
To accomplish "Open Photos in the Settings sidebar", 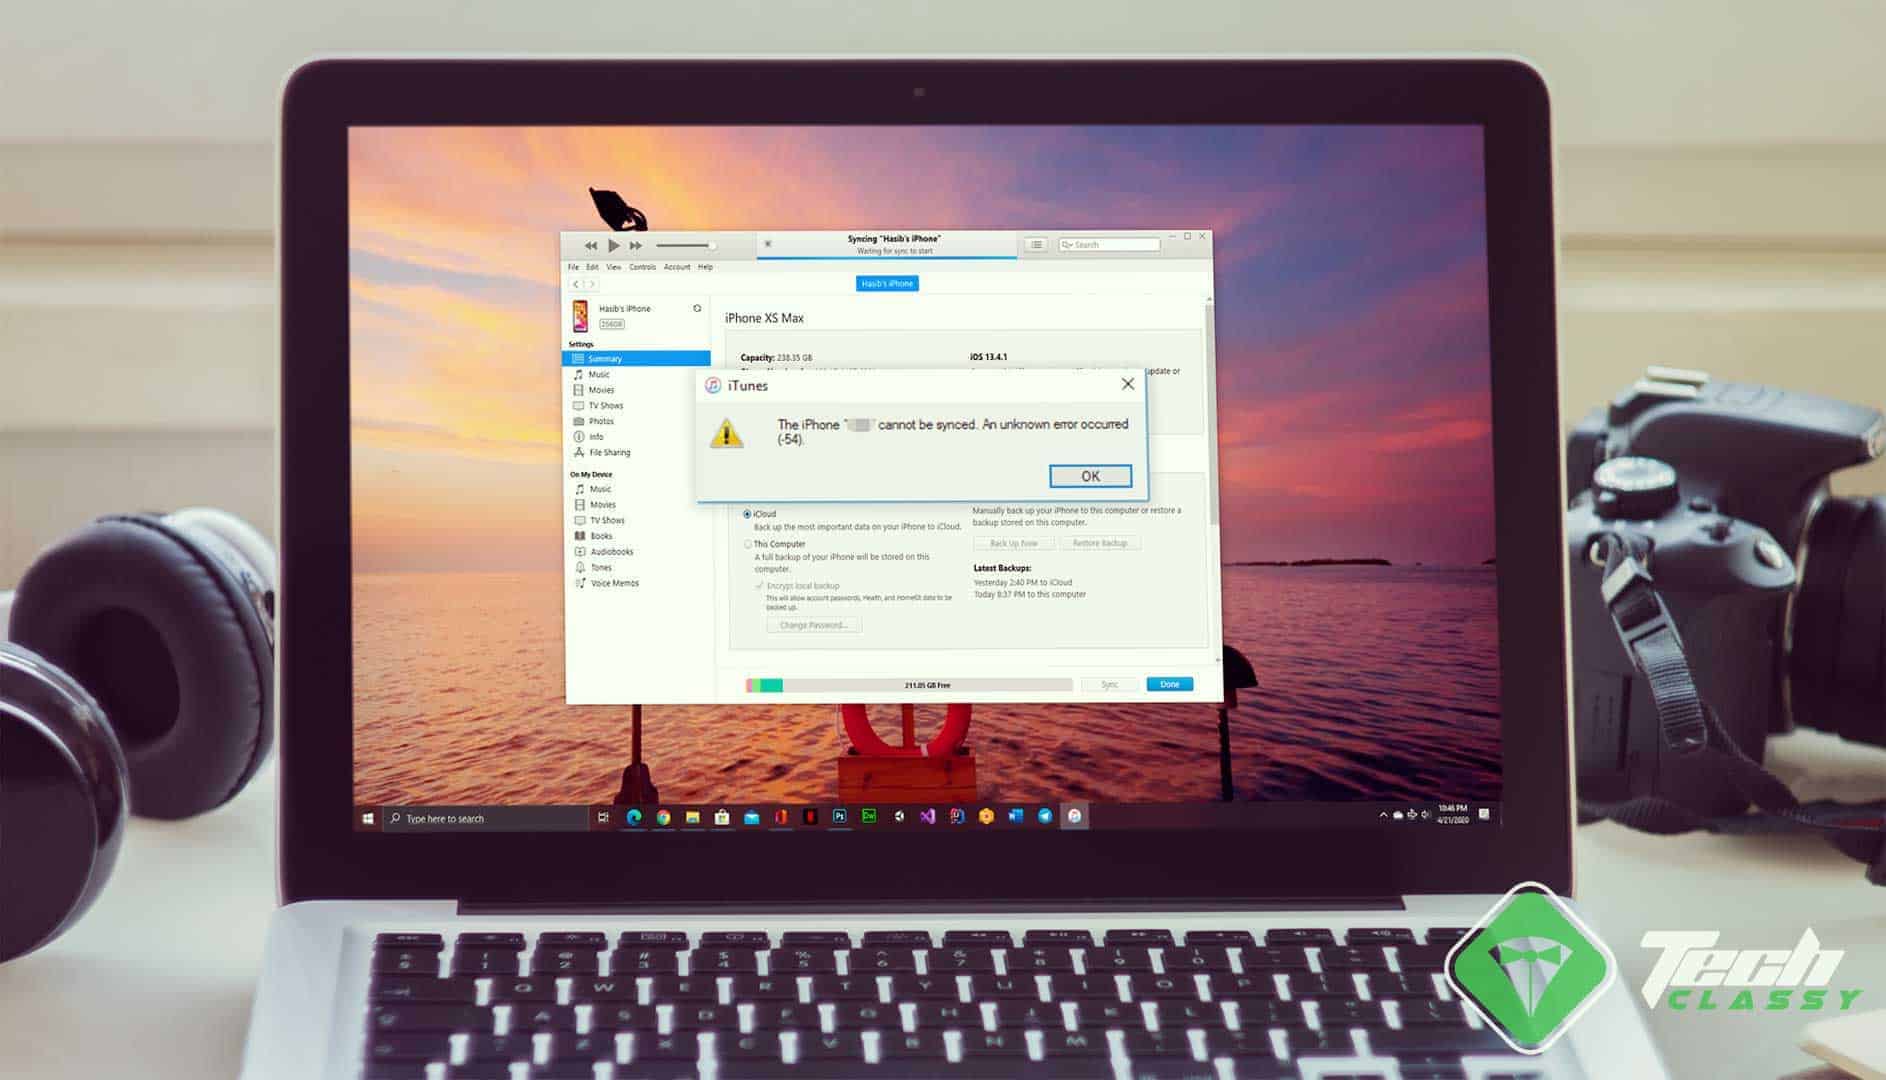I will [600, 421].
